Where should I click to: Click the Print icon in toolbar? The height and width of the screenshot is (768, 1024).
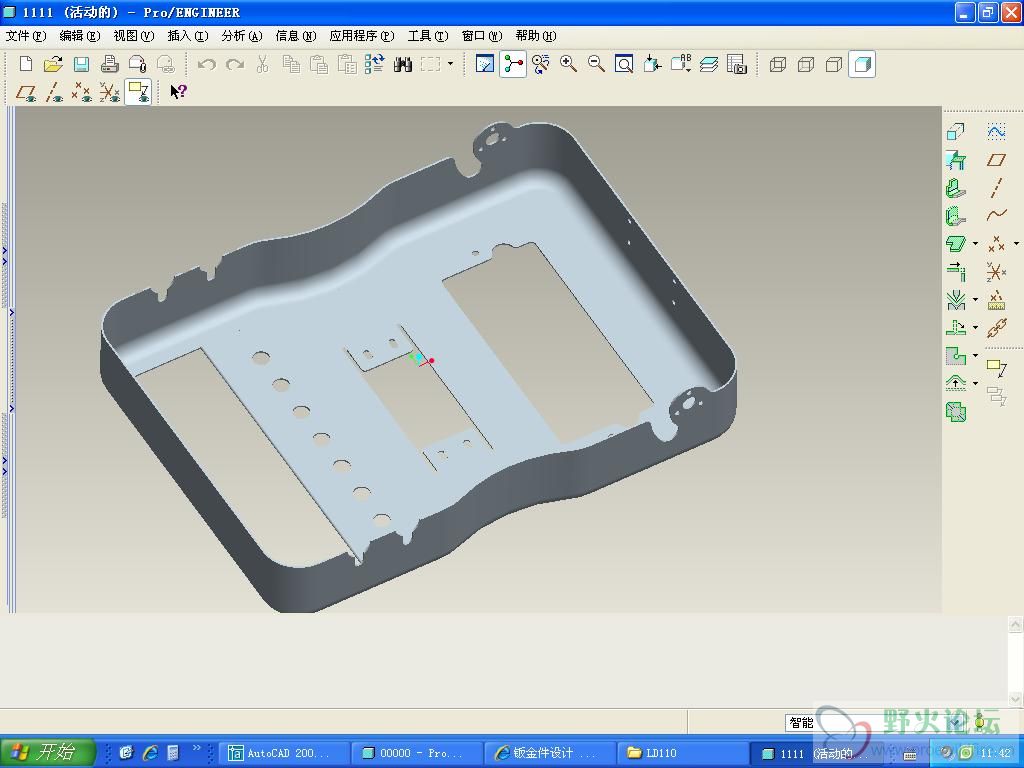coord(110,64)
